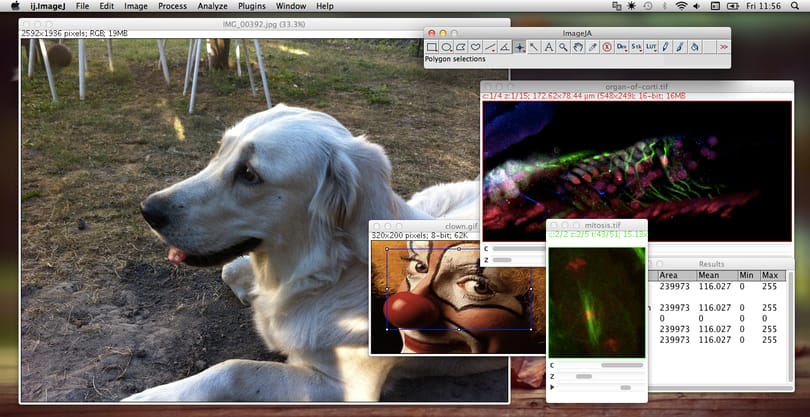Pick the Freehand selection tool
The image size is (810, 417).
[x=475, y=47]
